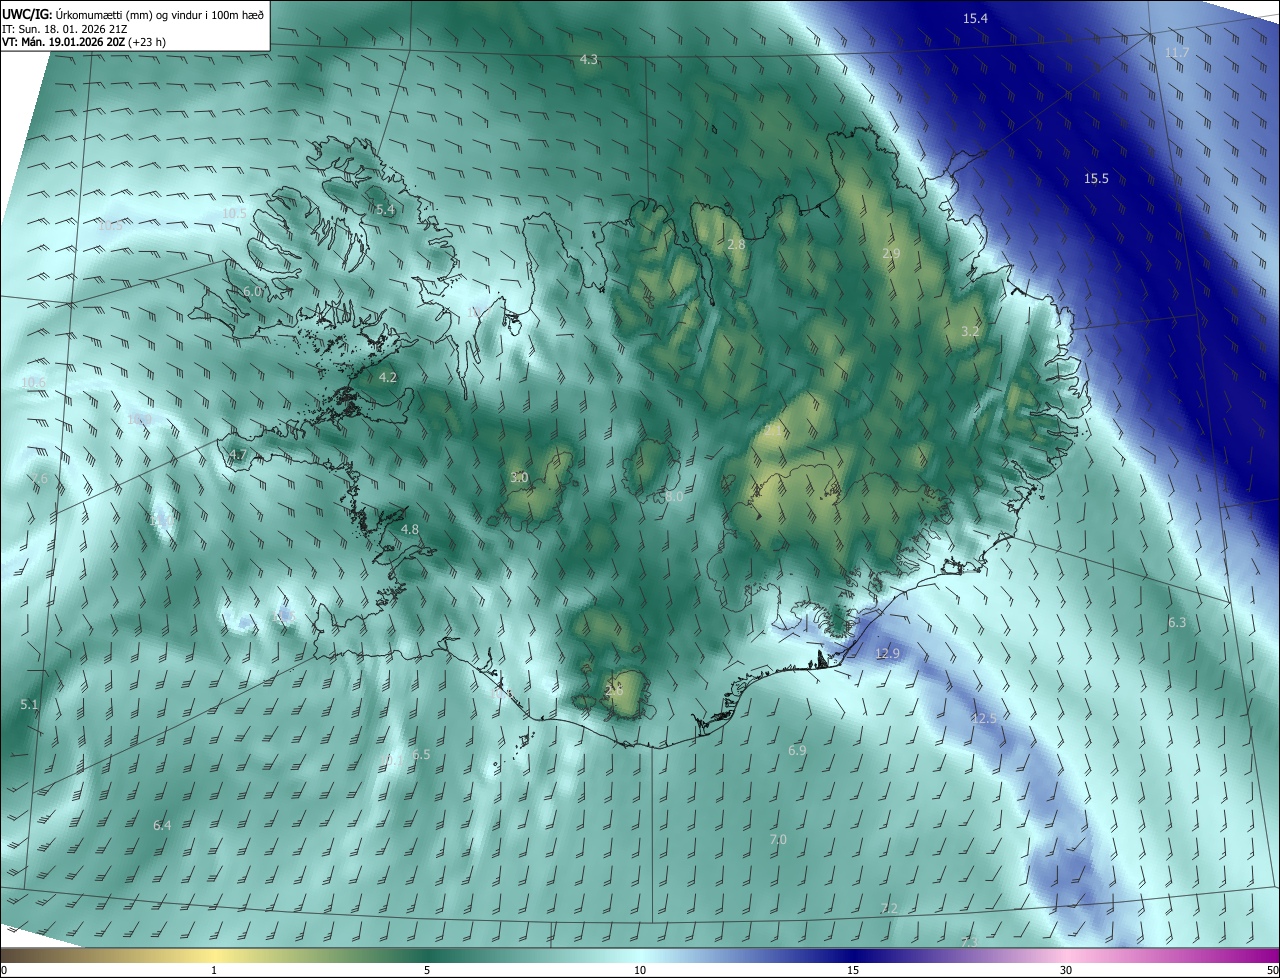Viewport: 1280px width, 978px height.
Task: Click the 6.5 value label
Action: coord(420,755)
